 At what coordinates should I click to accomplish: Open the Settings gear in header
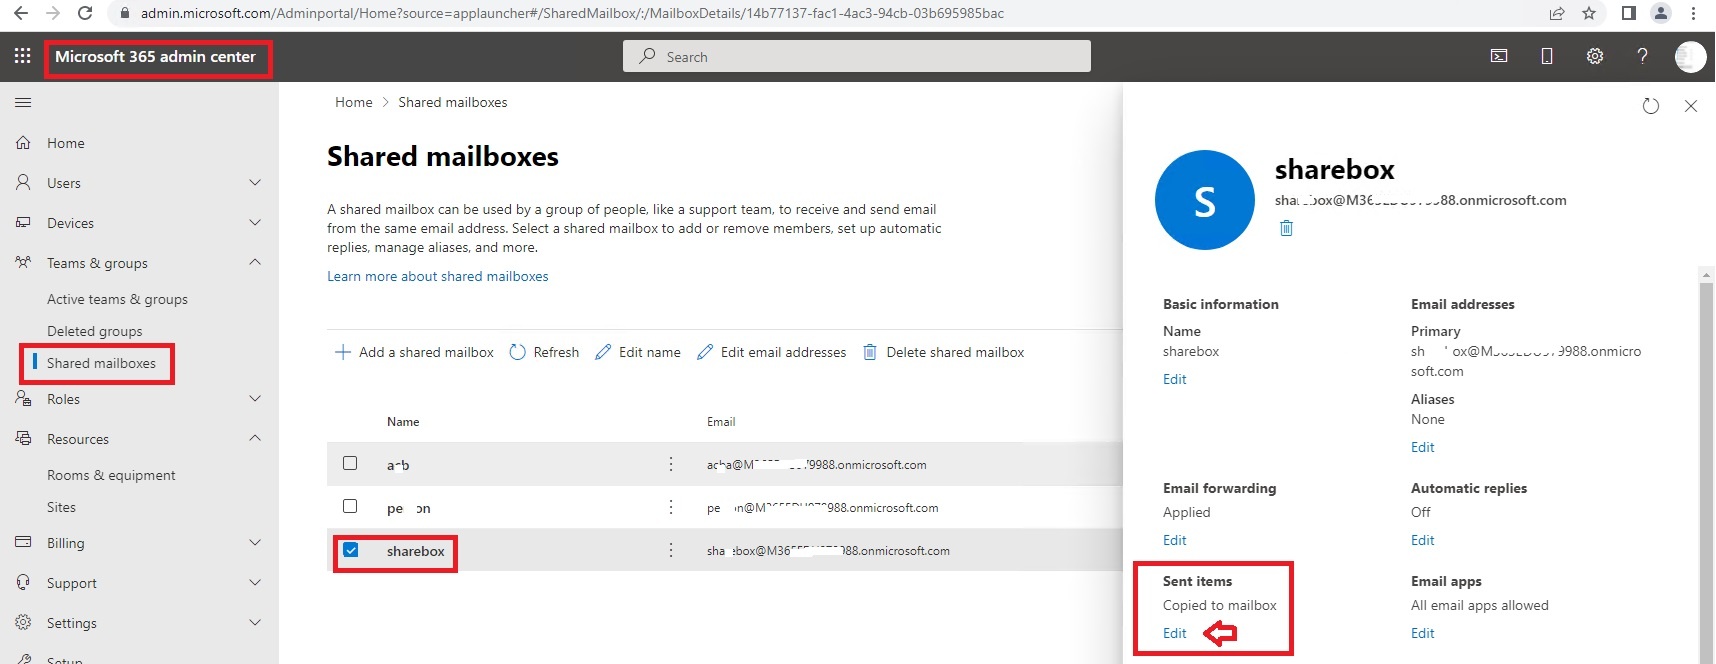tap(1595, 56)
